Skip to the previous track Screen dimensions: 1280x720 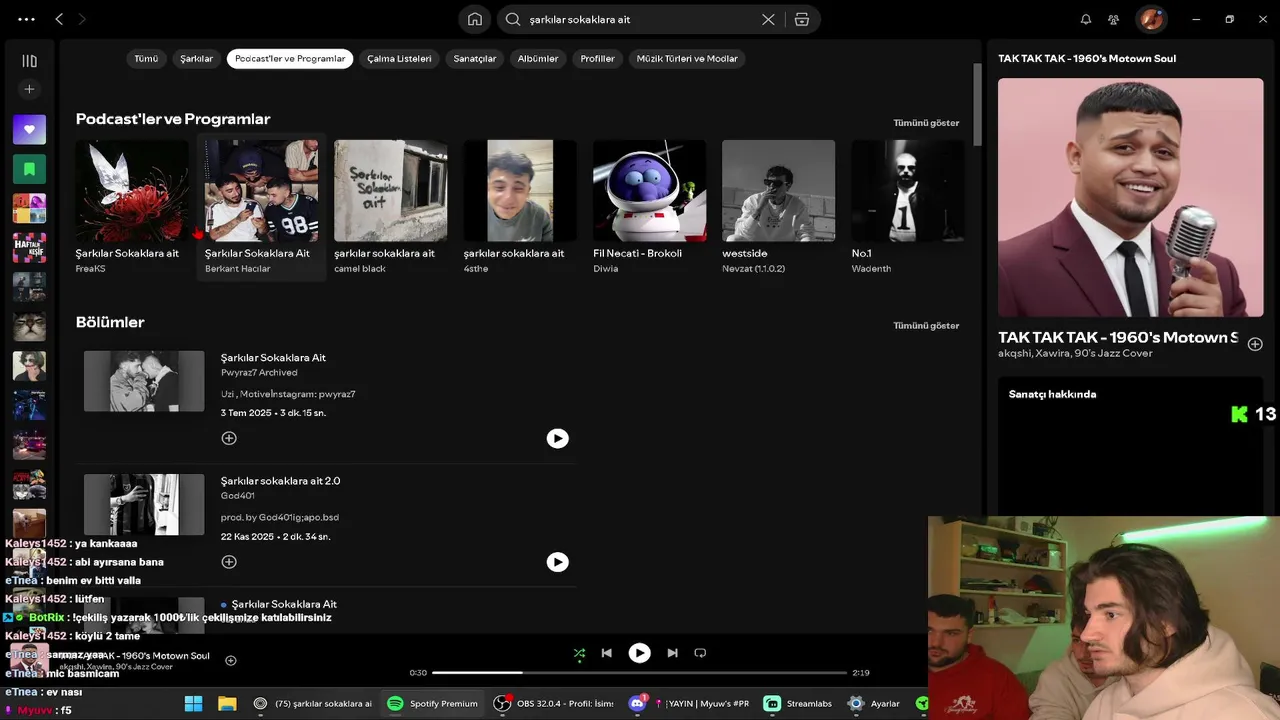point(606,653)
